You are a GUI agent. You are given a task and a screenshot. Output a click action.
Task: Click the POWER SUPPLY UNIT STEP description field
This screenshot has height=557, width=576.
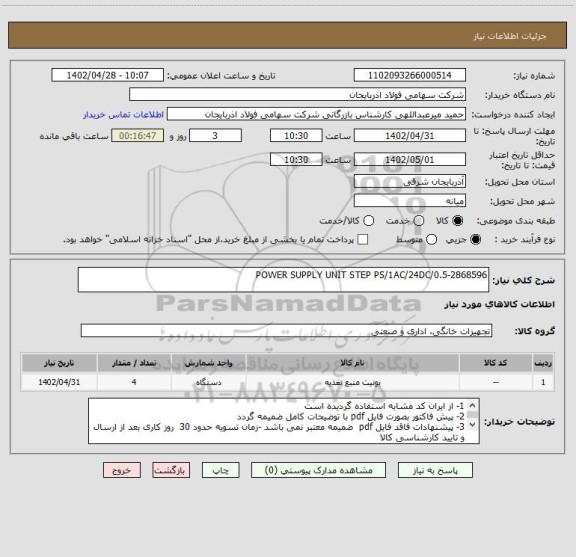(283, 280)
